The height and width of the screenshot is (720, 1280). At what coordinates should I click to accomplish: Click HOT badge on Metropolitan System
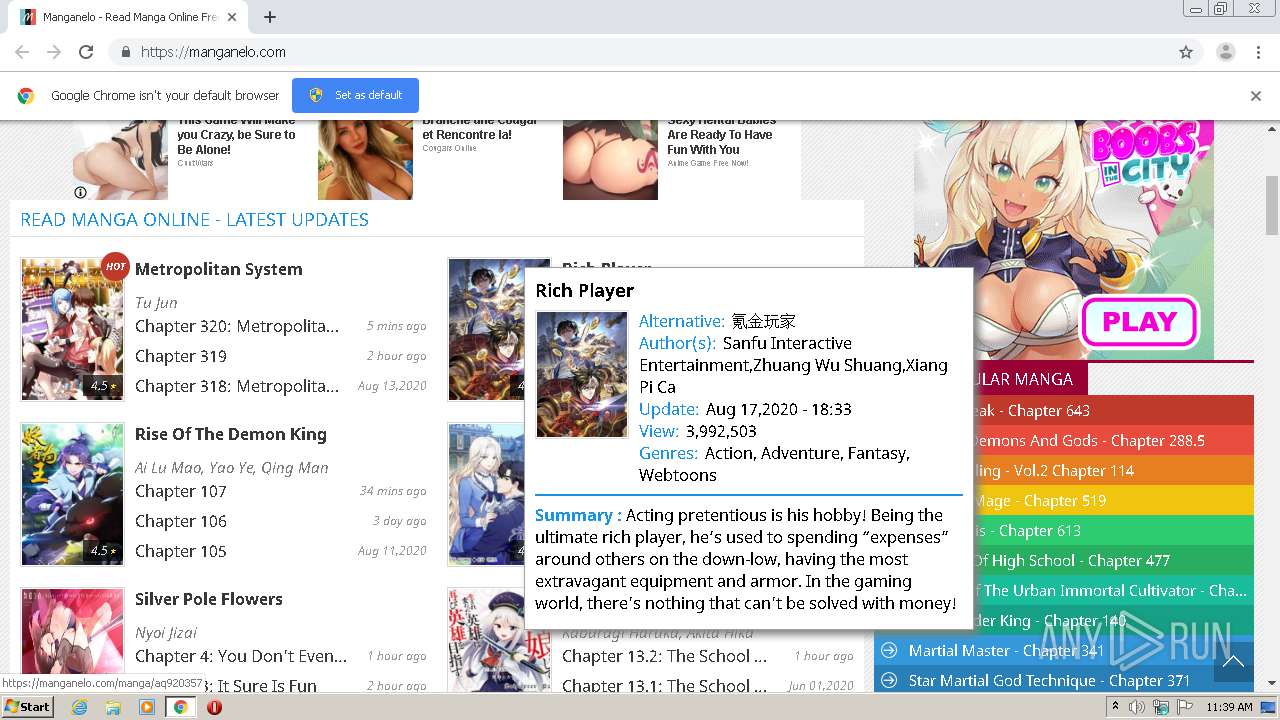(x=115, y=267)
